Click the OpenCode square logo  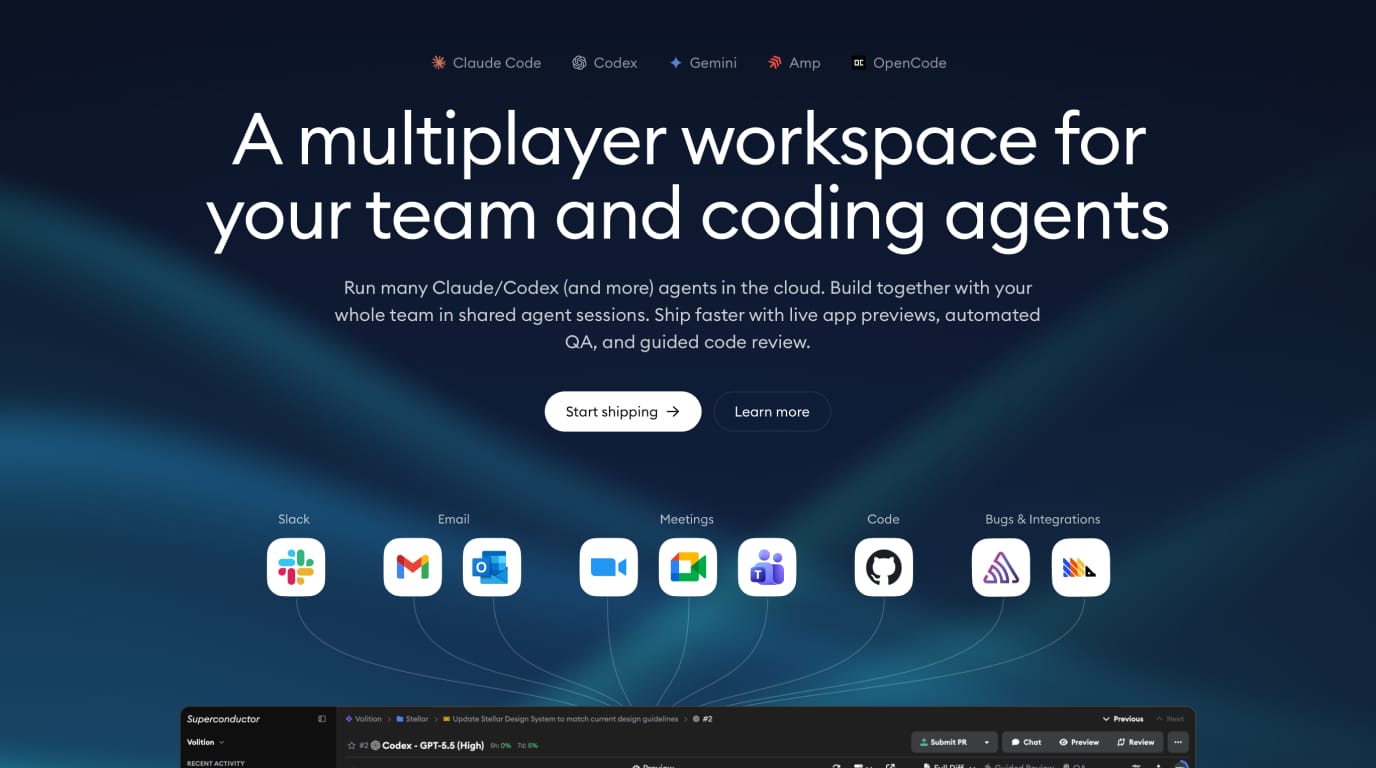(x=858, y=62)
